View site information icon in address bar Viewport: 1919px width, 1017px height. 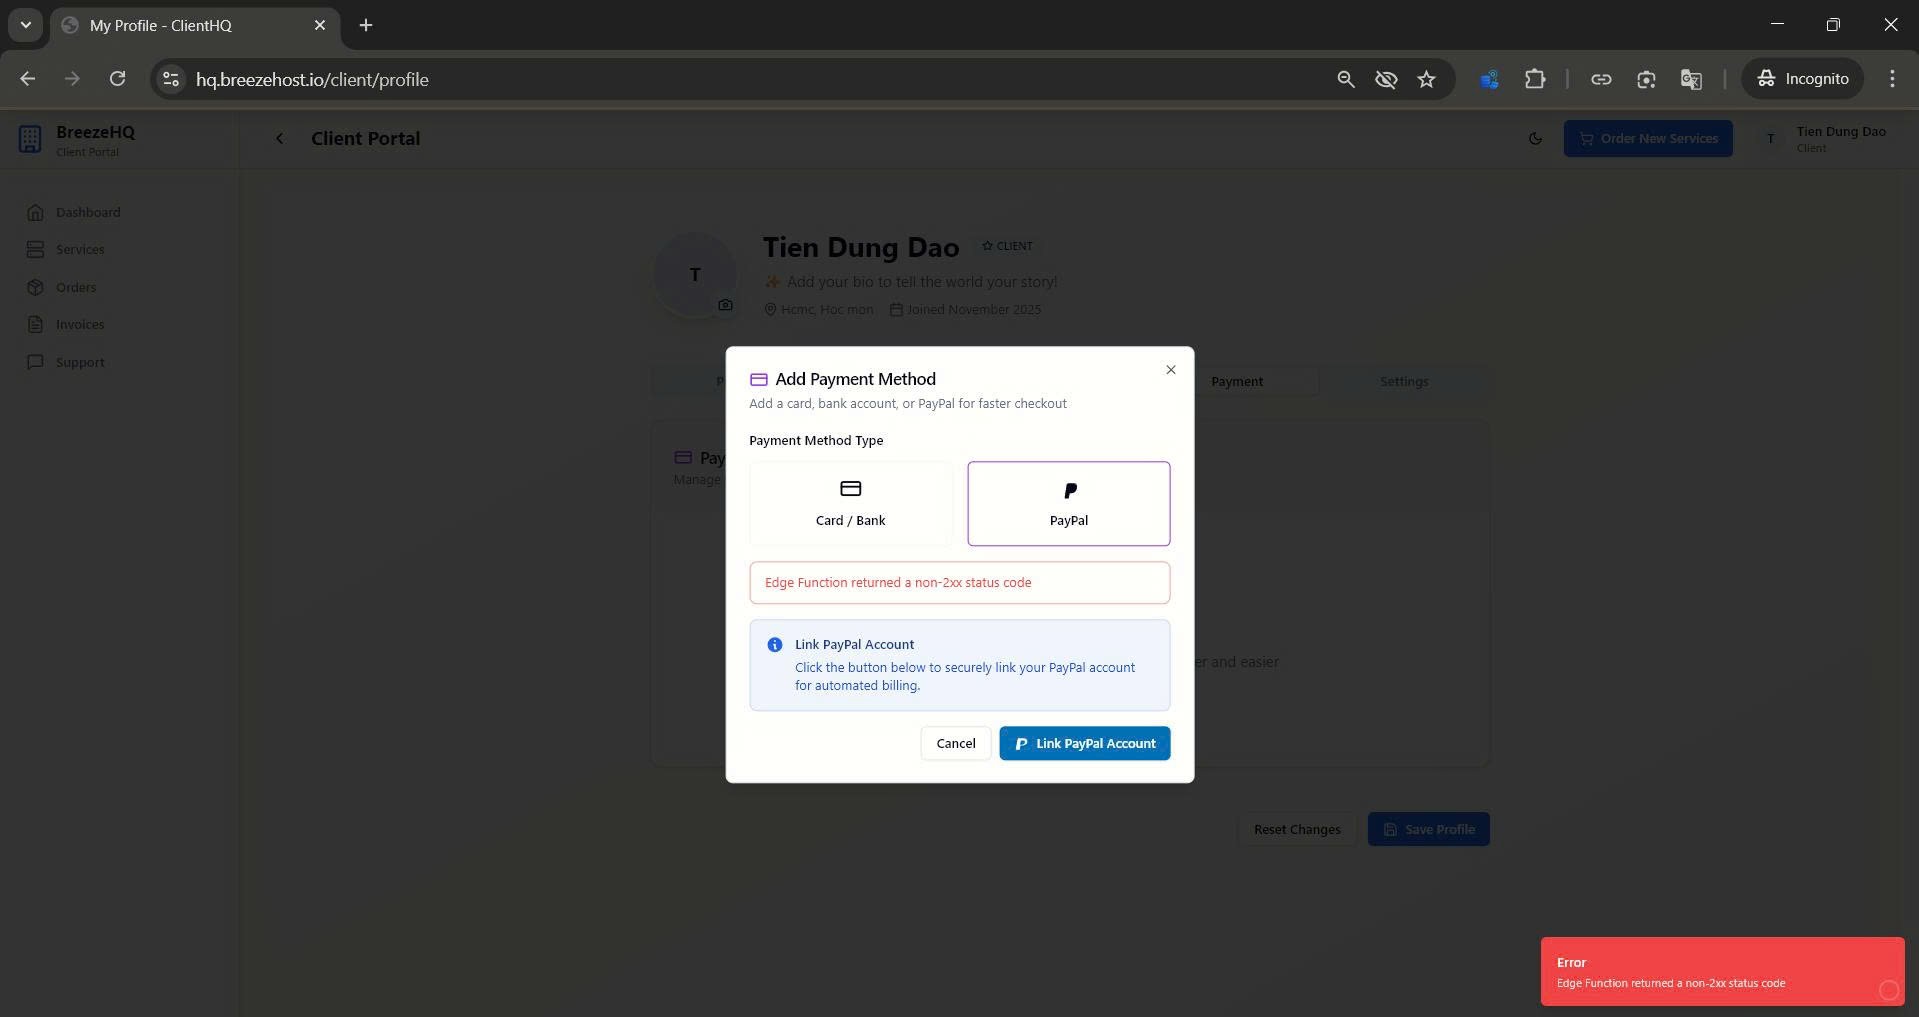coord(171,79)
